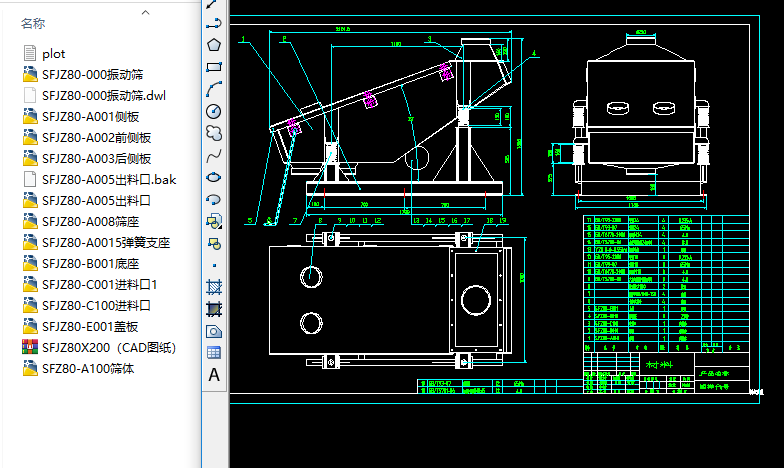Select the Rectangle tool
The height and width of the screenshot is (468, 784).
[x=214, y=67]
